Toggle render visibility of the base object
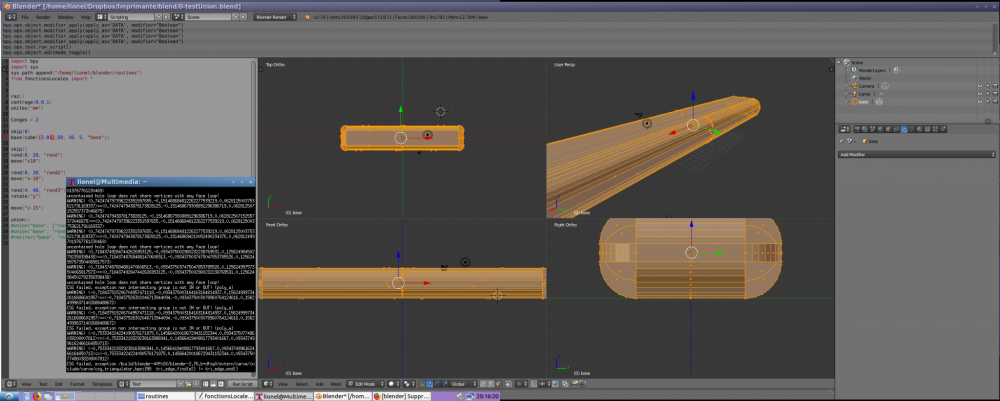Screen dimensions: 1000x401 (993, 102)
